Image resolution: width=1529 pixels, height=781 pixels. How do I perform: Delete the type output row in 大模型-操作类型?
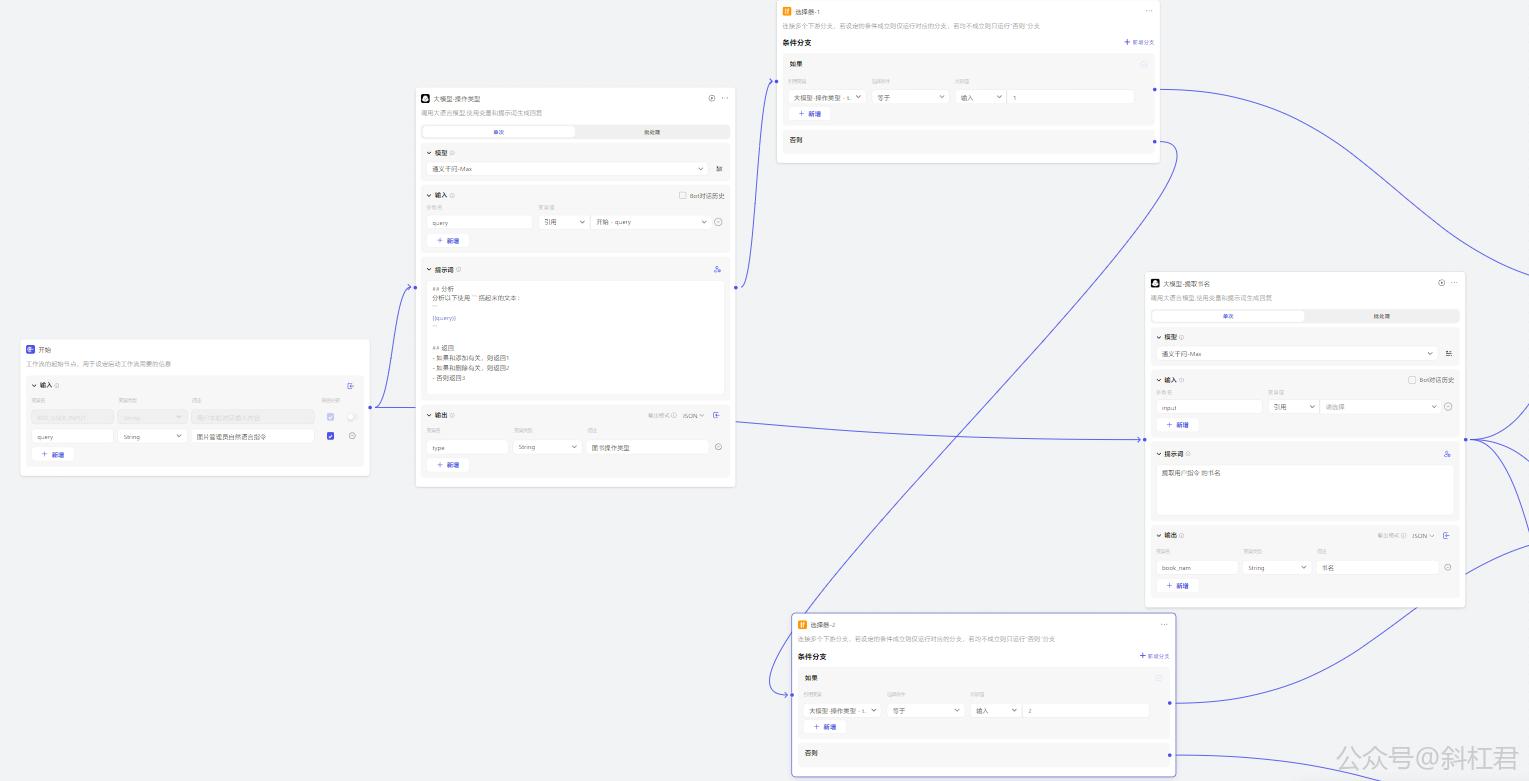tap(718, 447)
